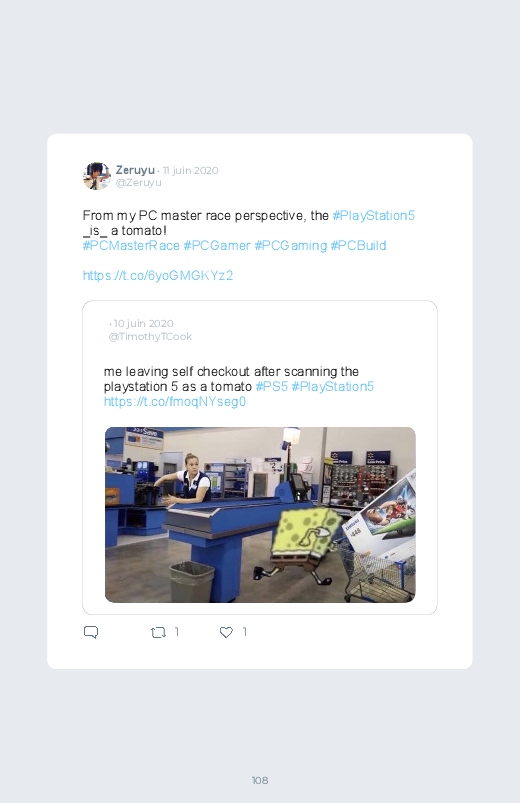Click the @TimothyTCook handle
Image resolution: width=520 pixels, height=803 pixels.
(150, 336)
